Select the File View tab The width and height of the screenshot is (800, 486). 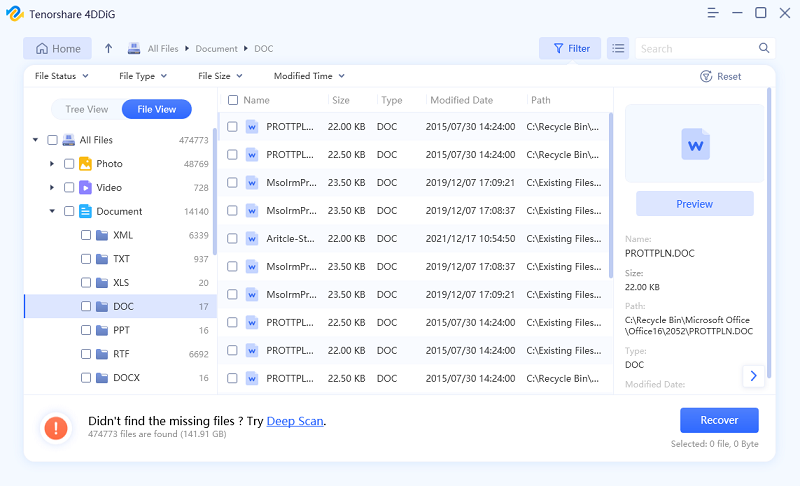157,109
